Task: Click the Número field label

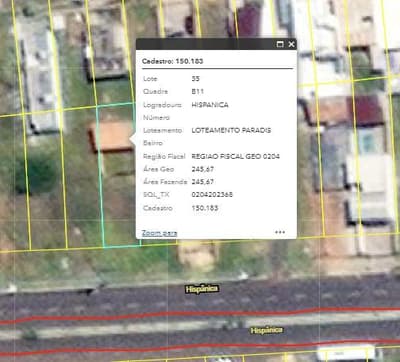Action: tap(156, 118)
